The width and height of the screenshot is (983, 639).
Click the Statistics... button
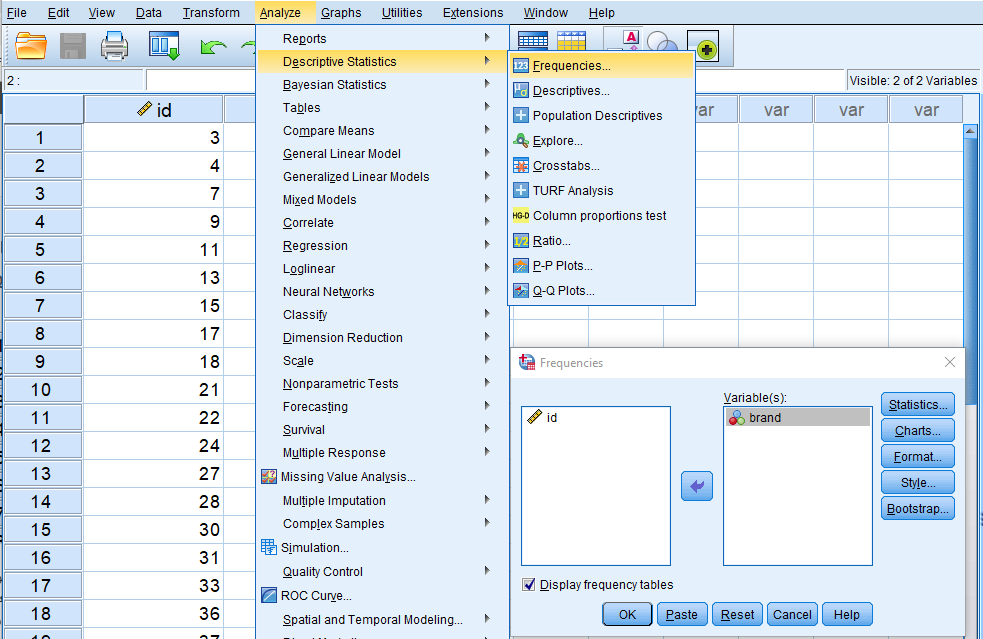918,405
